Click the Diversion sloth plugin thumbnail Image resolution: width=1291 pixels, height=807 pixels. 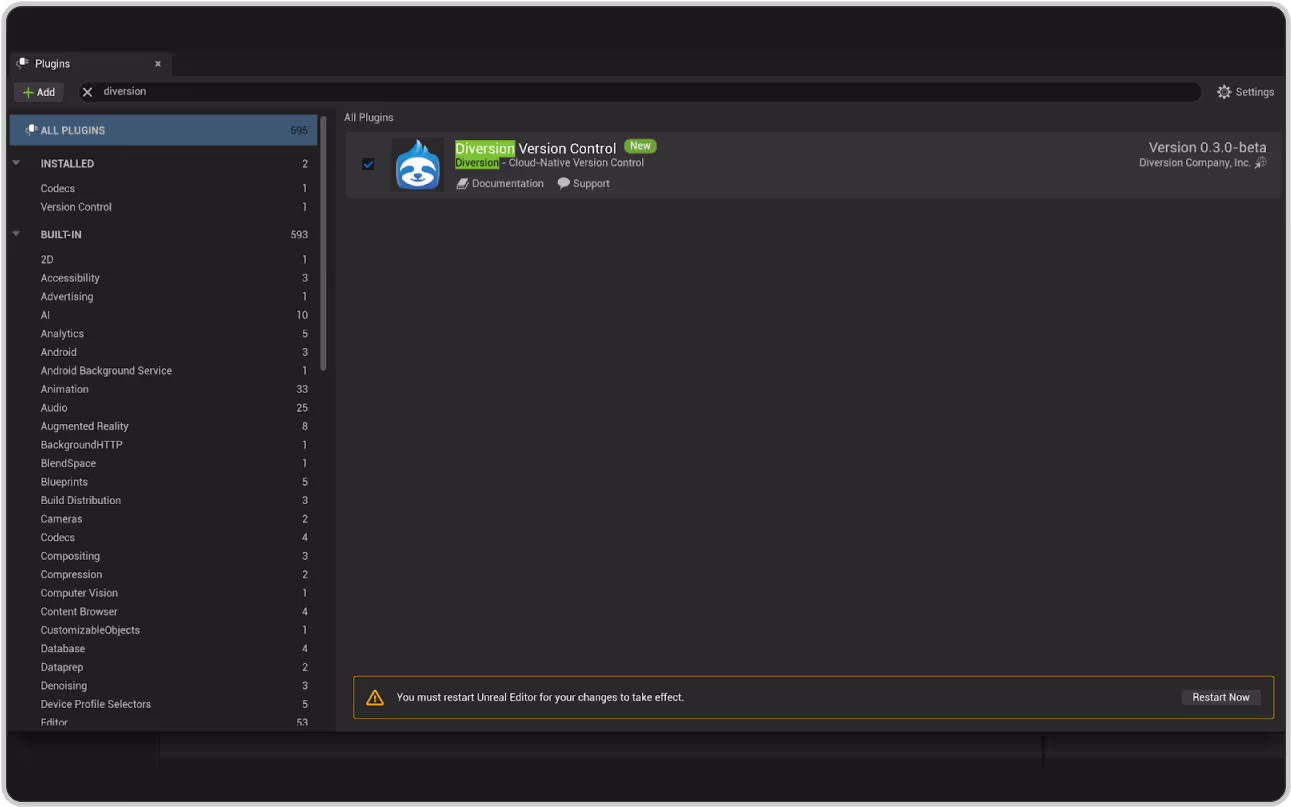point(418,165)
